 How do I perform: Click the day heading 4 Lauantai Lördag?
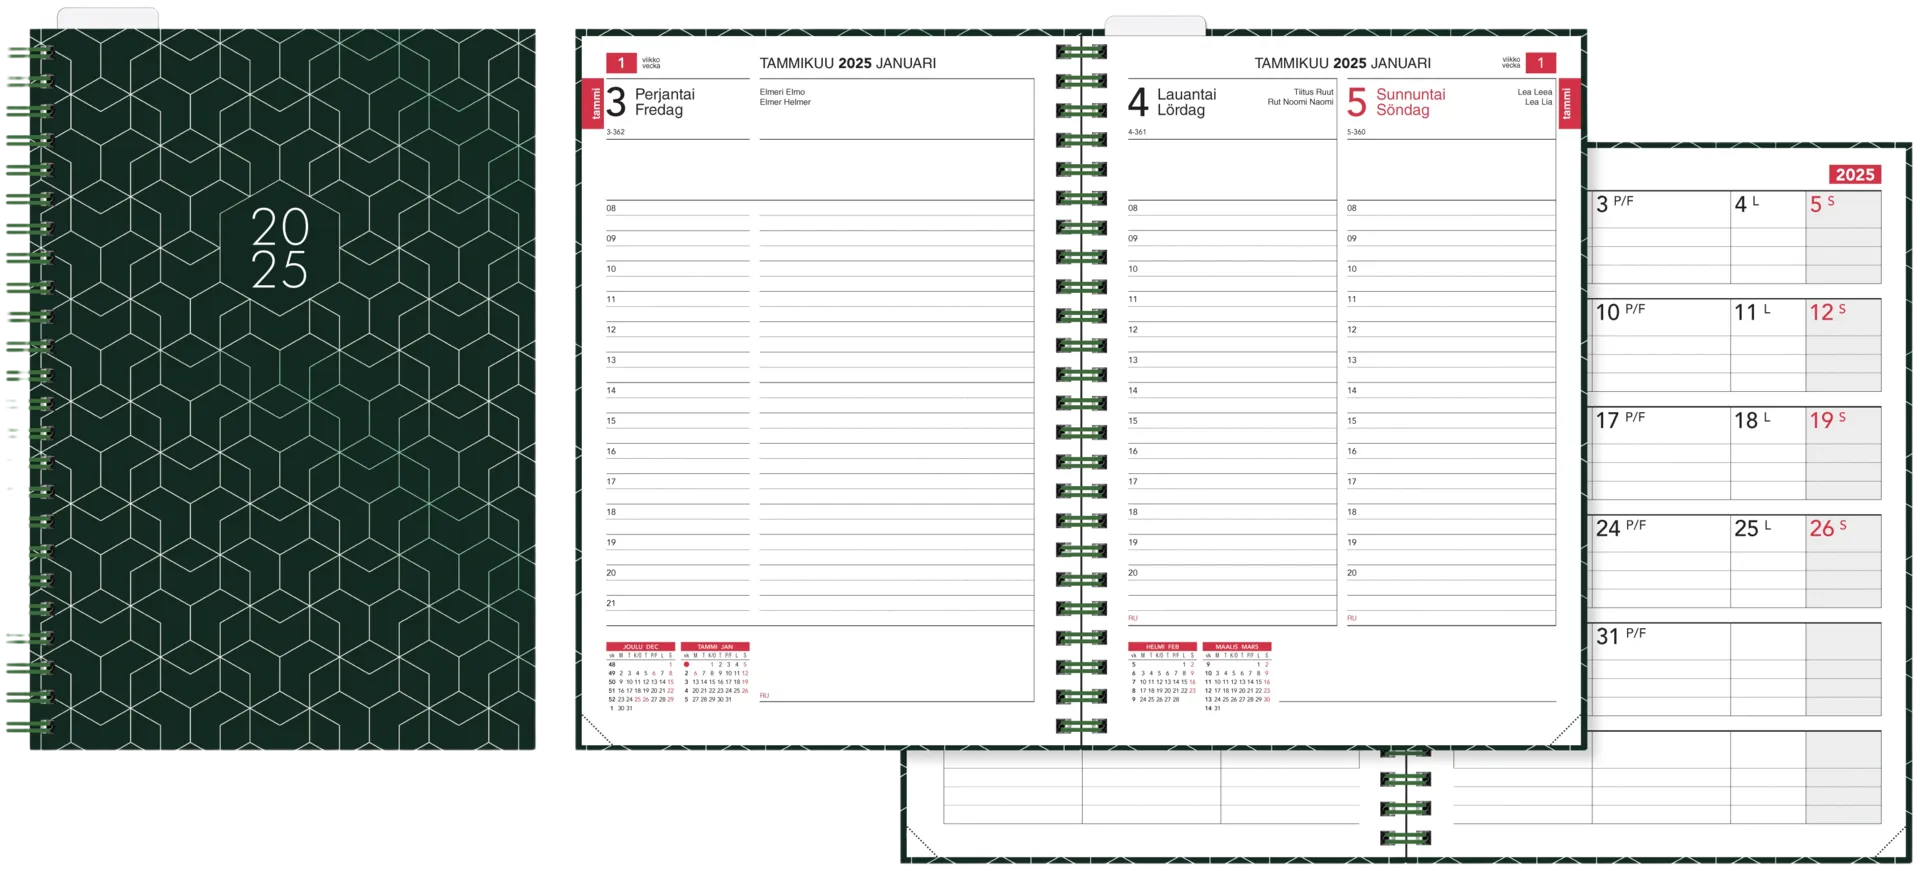tap(1172, 102)
